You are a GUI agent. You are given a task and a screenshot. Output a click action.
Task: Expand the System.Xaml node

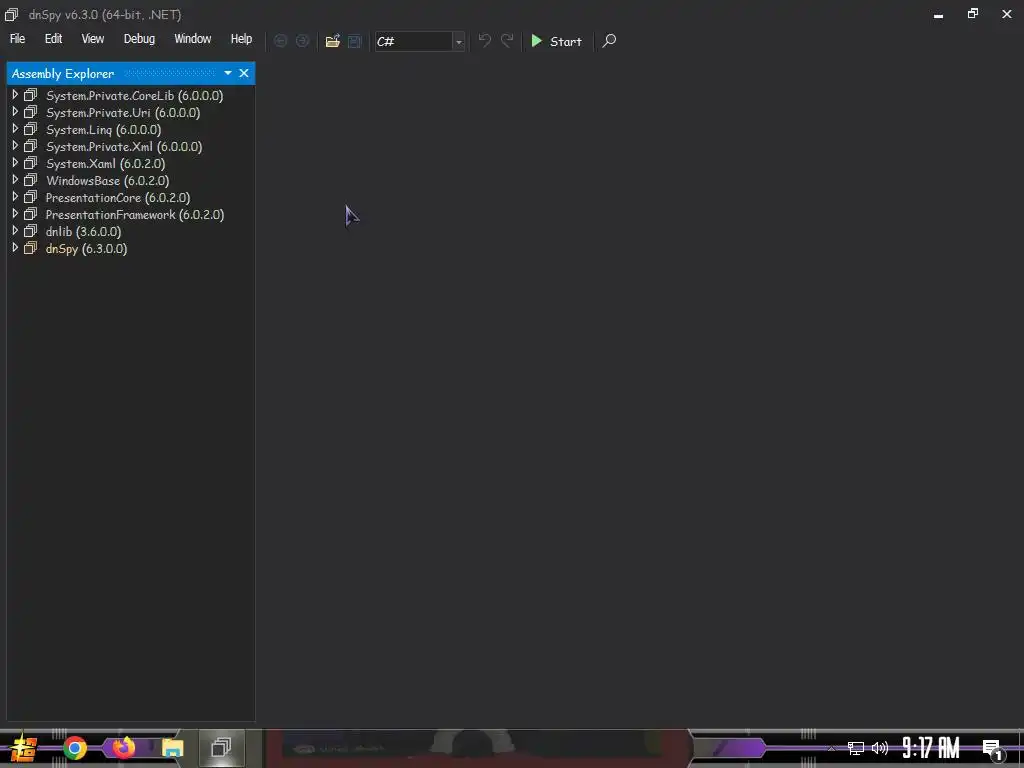[x=14, y=163]
